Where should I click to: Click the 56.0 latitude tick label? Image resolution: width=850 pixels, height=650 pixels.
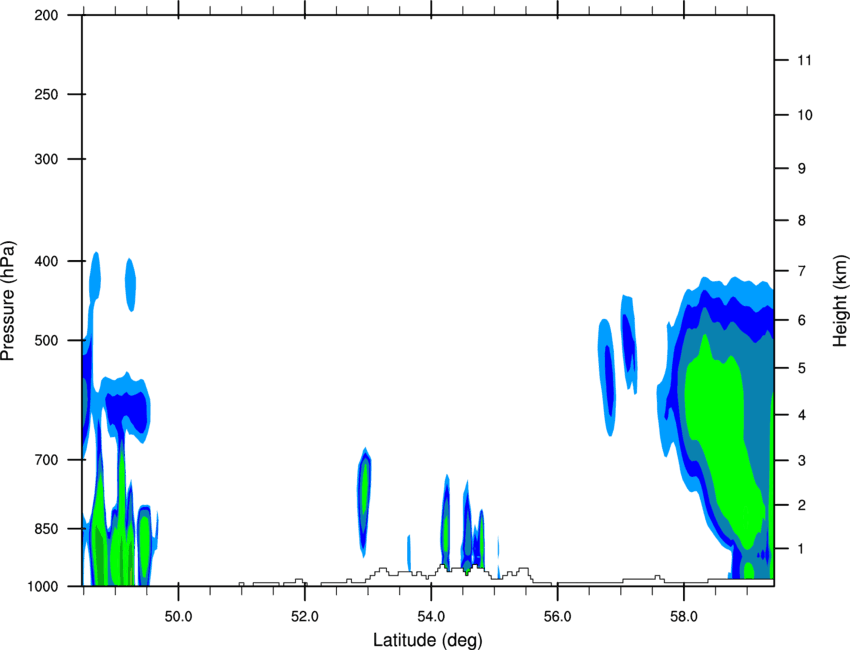tap(558, 617)
